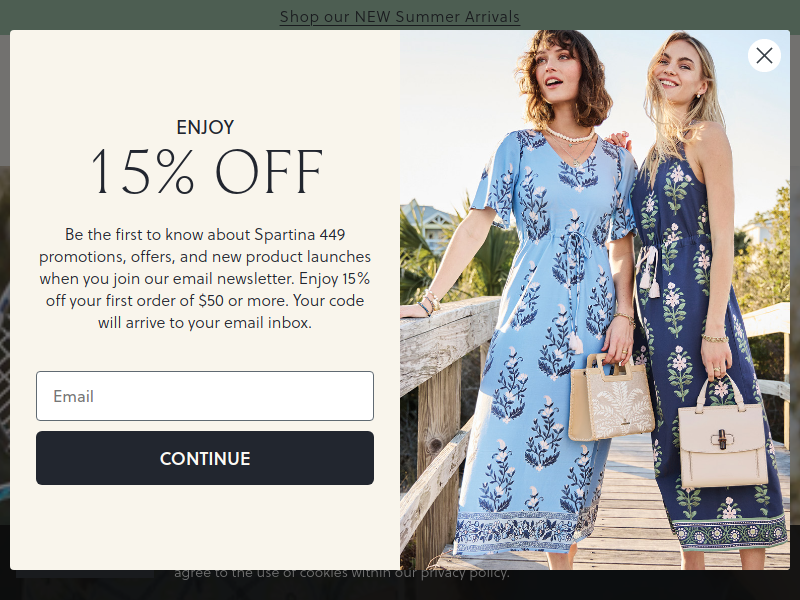Viewport: 800px width, 600px height.
Task: Click the pearl necklace on the model
Action: [x=570, y=135]
